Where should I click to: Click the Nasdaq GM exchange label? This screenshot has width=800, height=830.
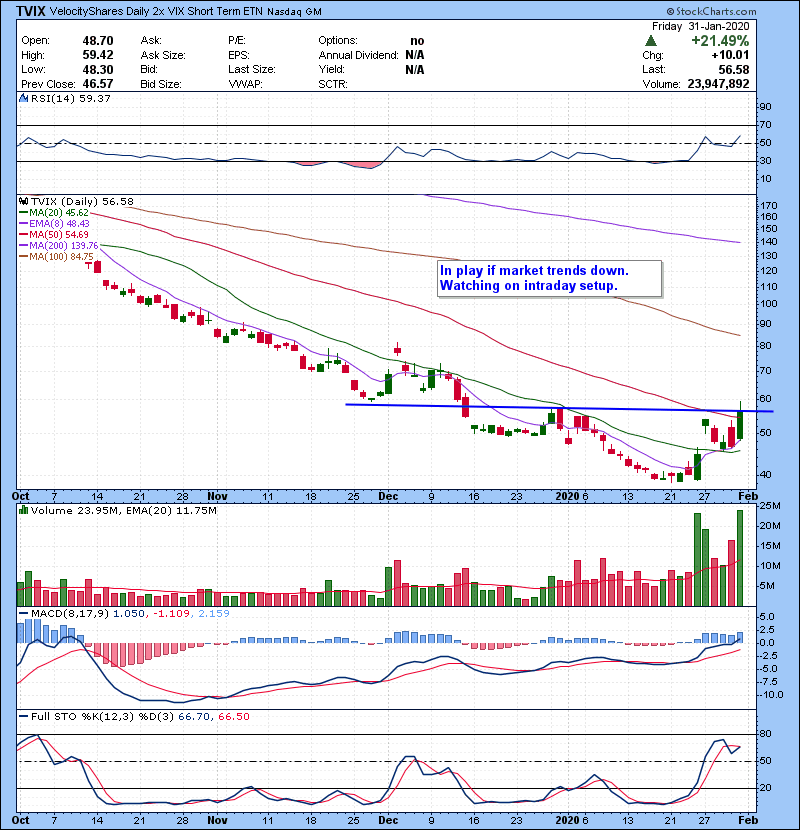tap(294, 12)
